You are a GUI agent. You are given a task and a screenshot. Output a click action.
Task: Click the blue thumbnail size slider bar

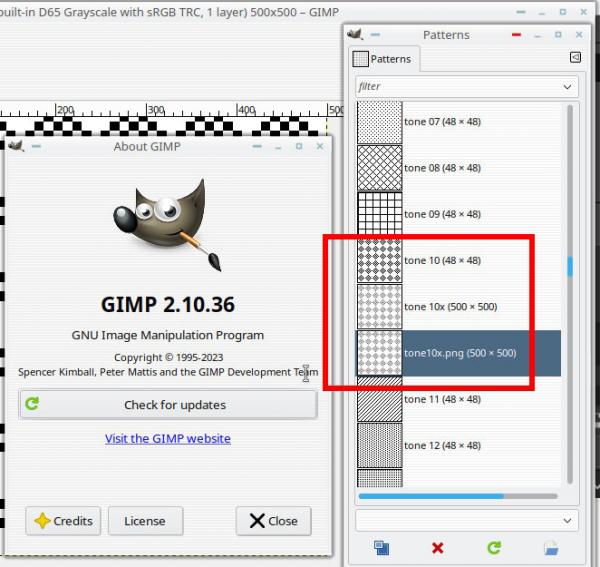click(x=458, y=496)
